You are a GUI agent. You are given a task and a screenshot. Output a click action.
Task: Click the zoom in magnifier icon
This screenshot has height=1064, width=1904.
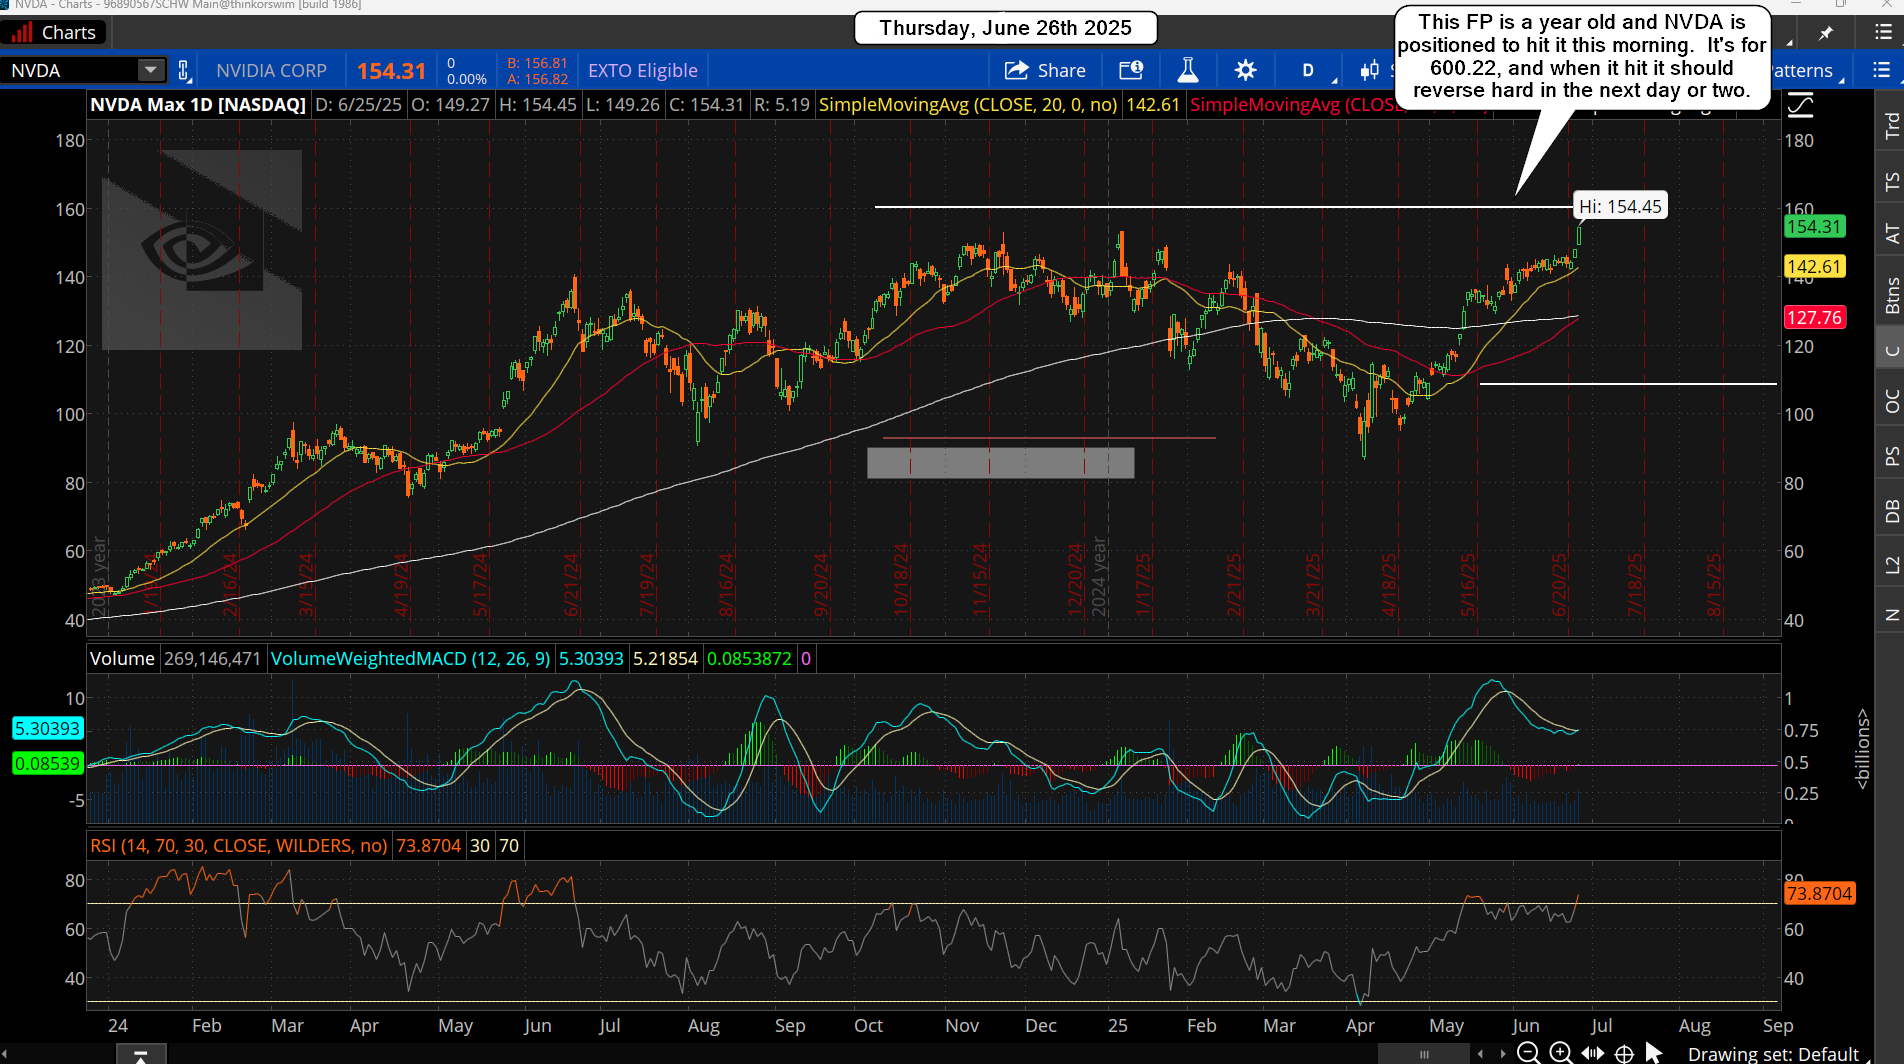click(1560, 1053)
